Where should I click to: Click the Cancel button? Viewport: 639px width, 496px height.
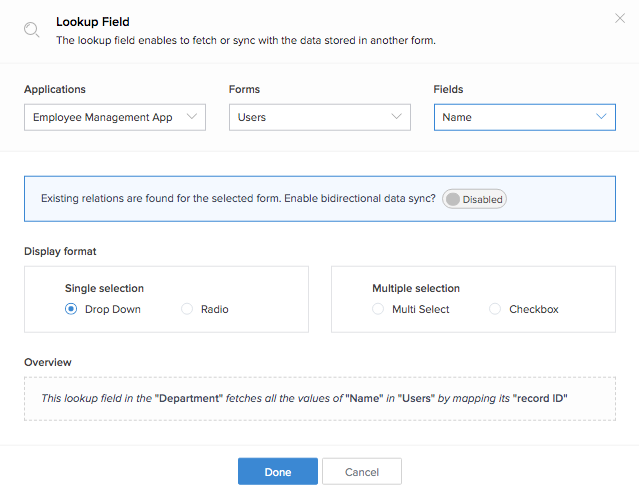point(362,472)
